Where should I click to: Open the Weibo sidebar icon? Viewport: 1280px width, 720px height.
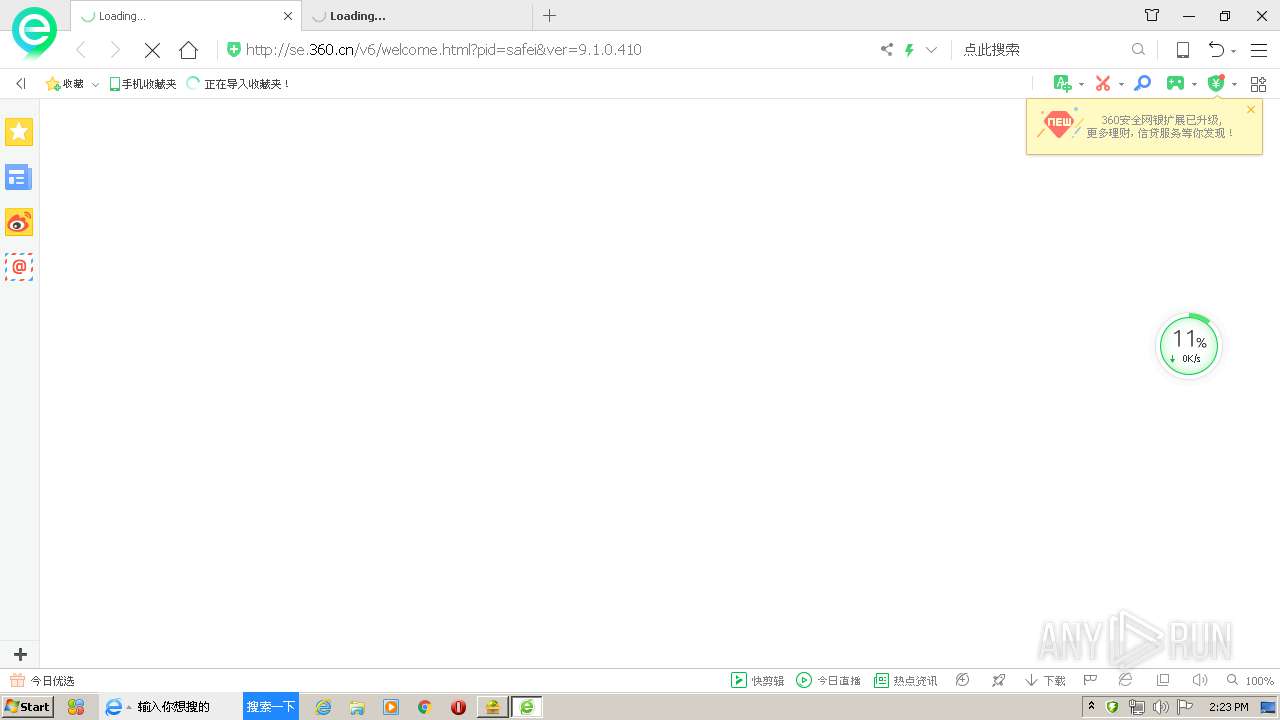(x=19, y=222)
